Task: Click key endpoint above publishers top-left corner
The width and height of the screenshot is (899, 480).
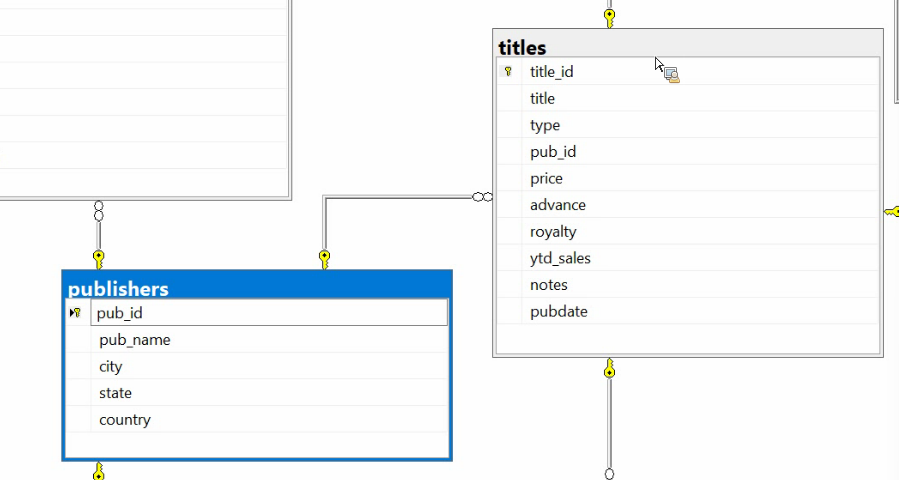Action: pyautogui.click(x=99, y=259)
